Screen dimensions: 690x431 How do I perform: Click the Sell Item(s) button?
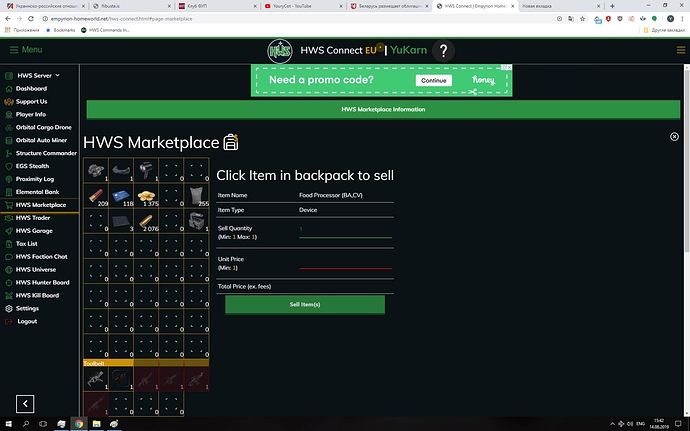[305, 305]
